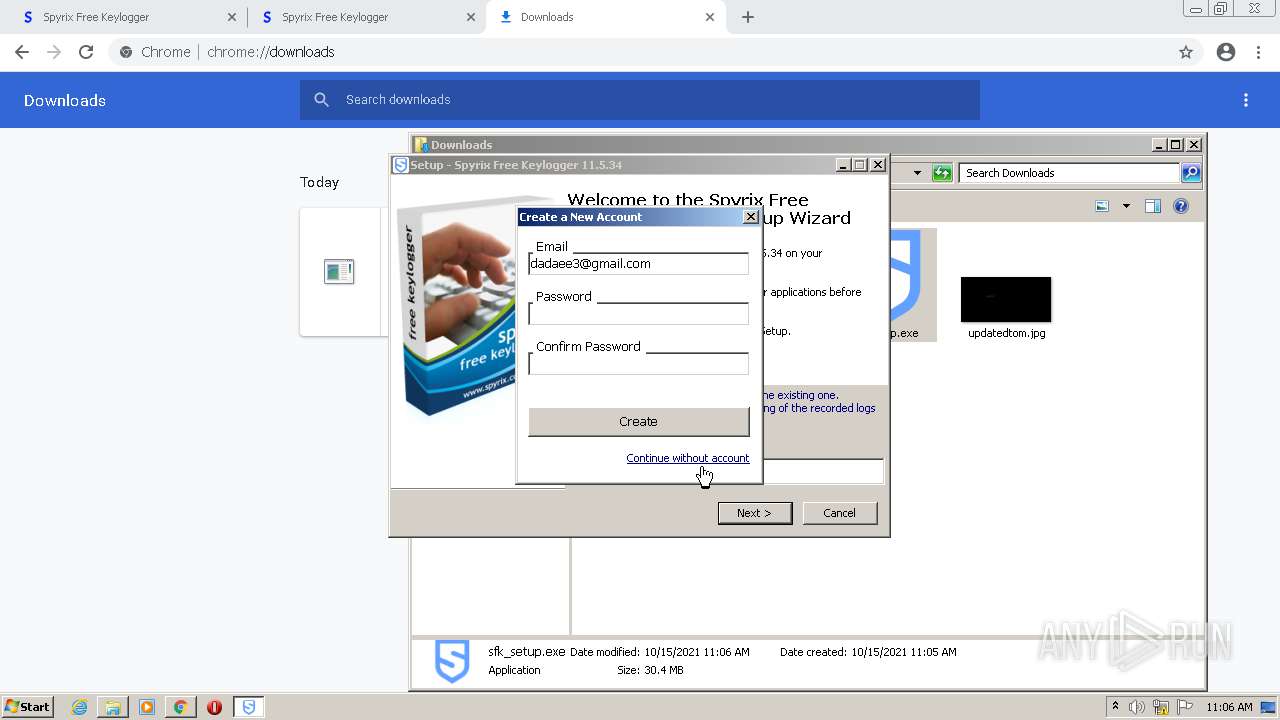
Task: Focus the Confirm Password field
Action: click(x=638, y=364)
